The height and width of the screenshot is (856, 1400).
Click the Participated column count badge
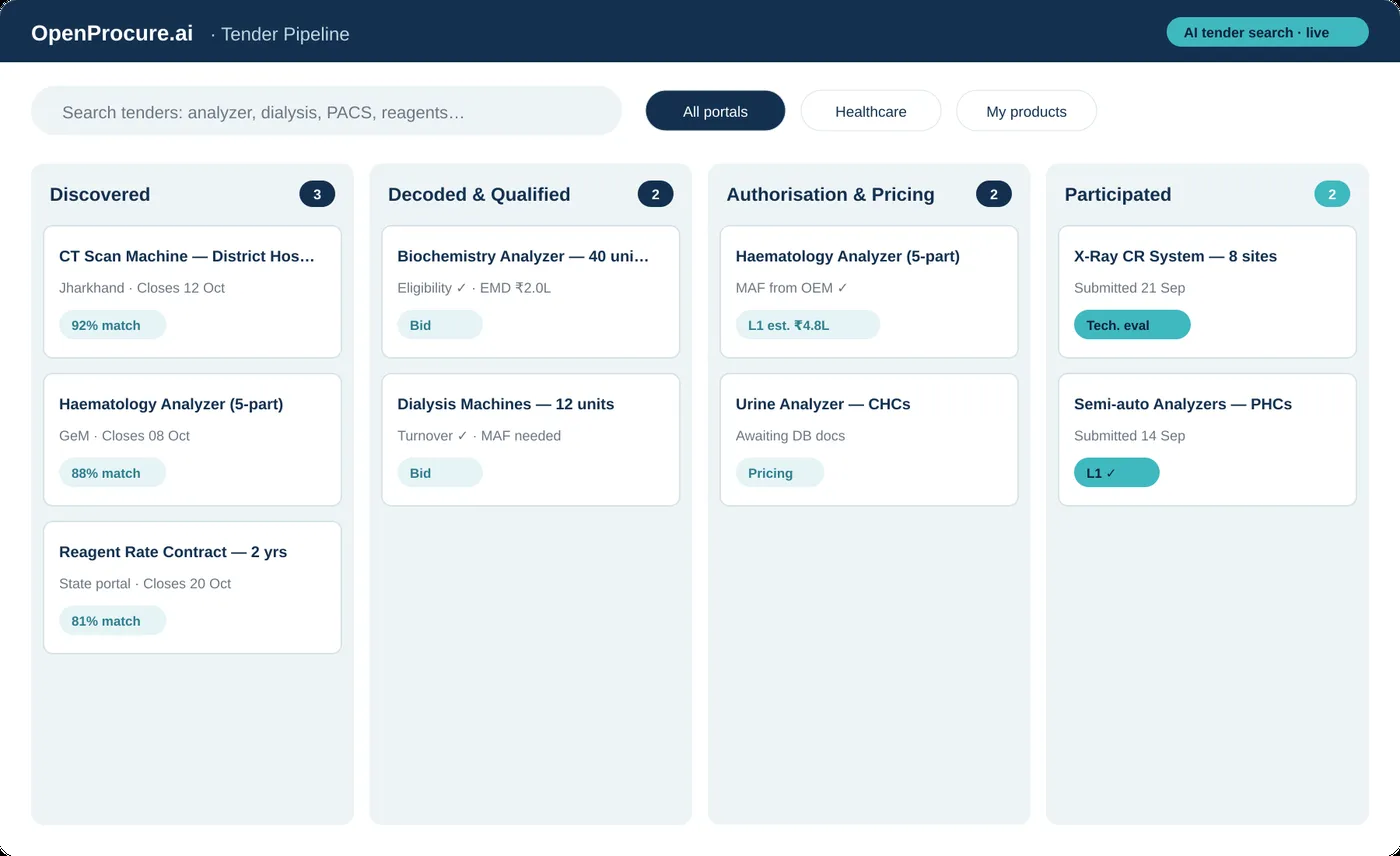pos(1332,194)
